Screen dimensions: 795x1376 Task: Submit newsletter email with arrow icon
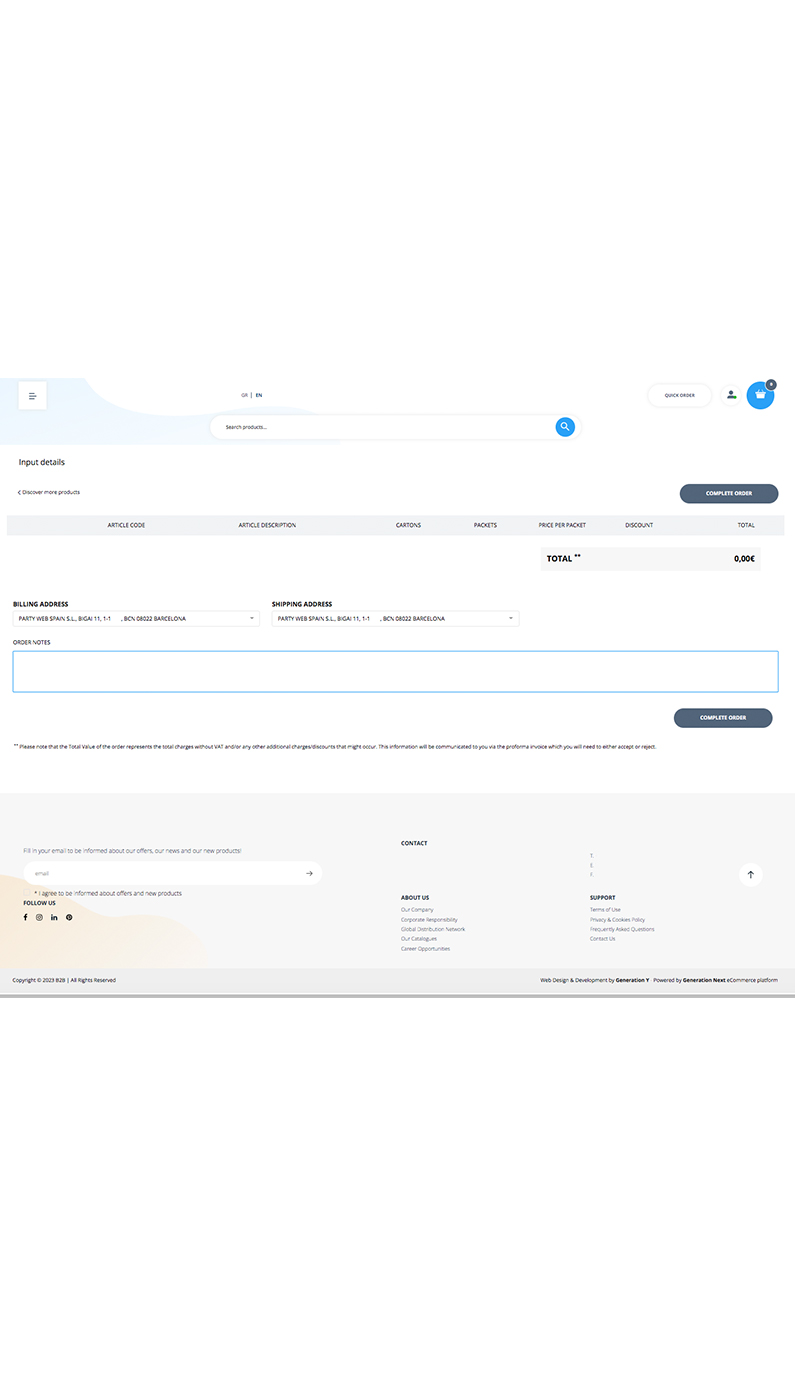(309, 873)
